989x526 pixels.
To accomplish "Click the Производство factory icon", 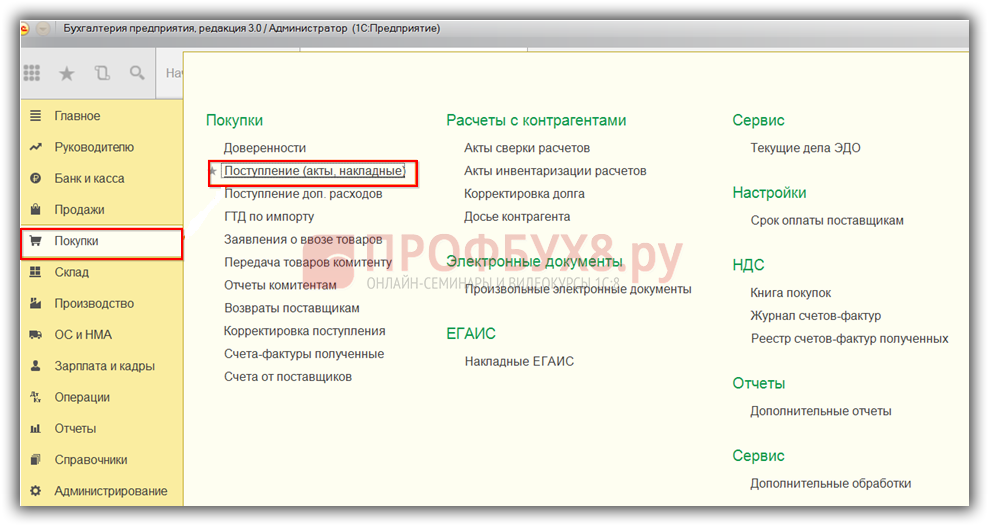I will tap(36, 303).
